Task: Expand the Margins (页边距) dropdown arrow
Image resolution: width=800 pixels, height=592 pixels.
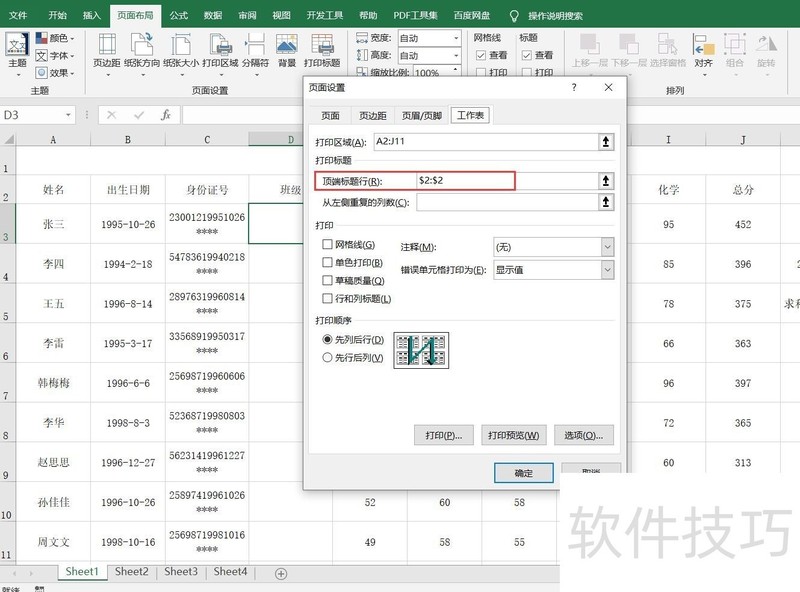Action: 108,75
